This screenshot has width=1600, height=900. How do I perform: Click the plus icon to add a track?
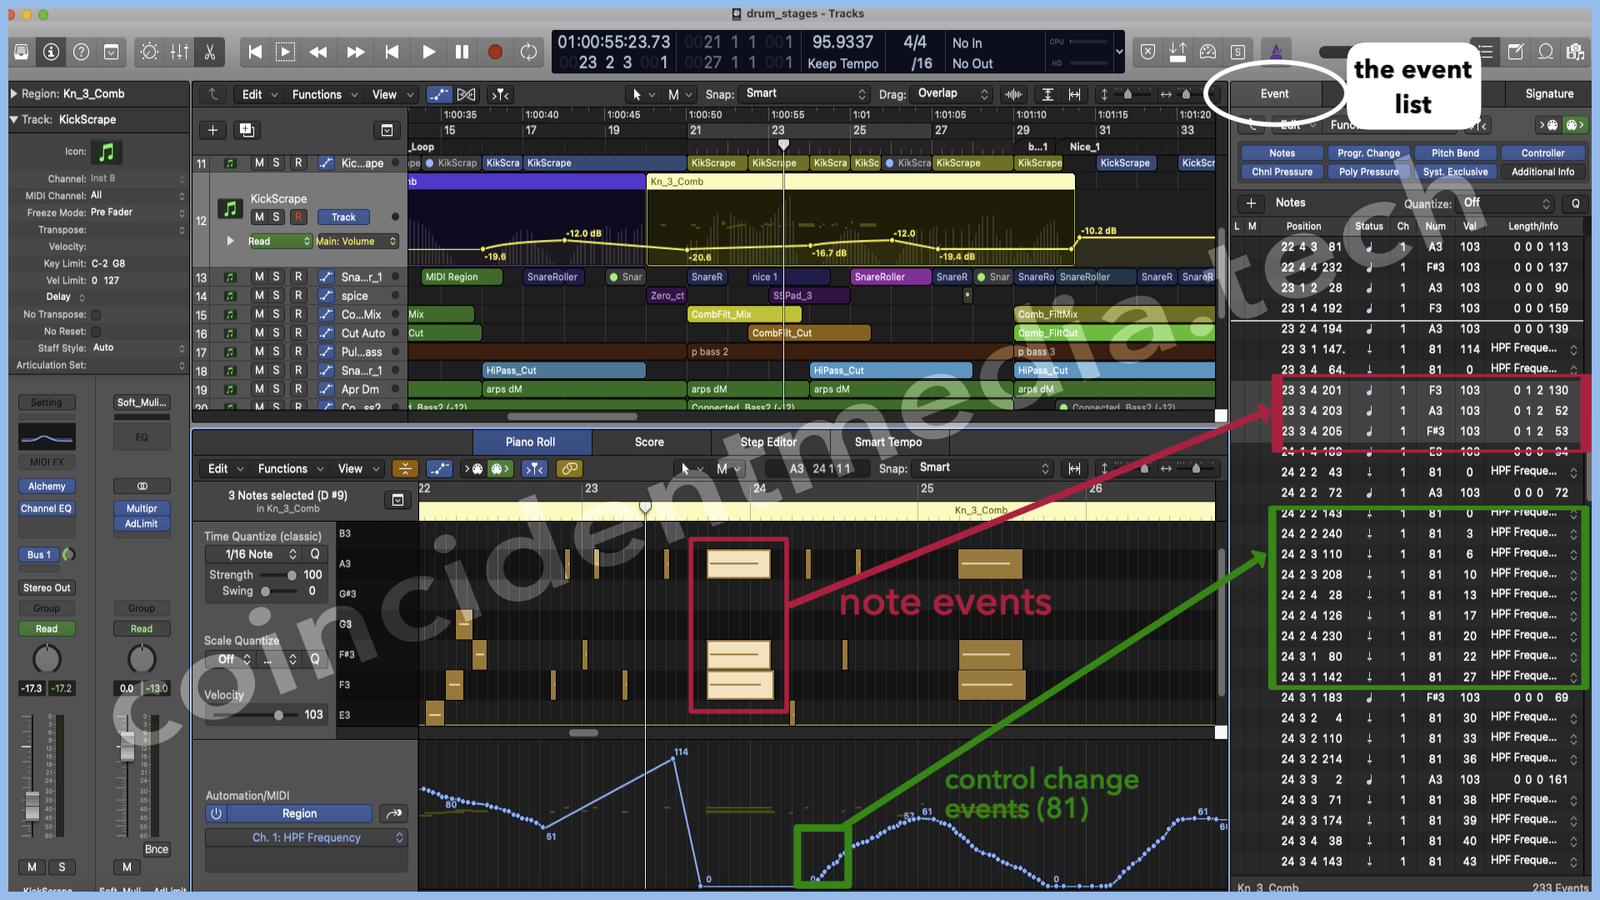(x=213, y=130)
